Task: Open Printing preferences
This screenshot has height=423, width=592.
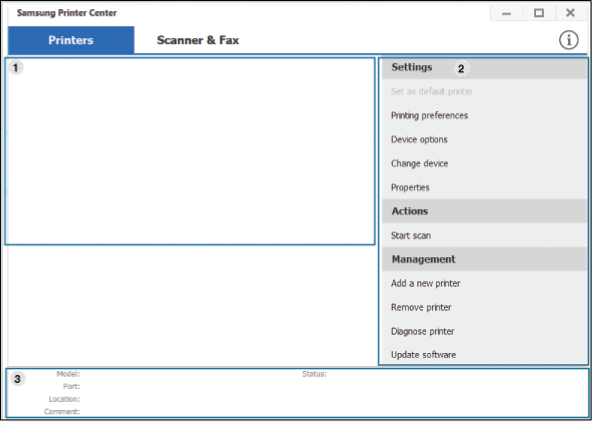Action: coord(429,116)
